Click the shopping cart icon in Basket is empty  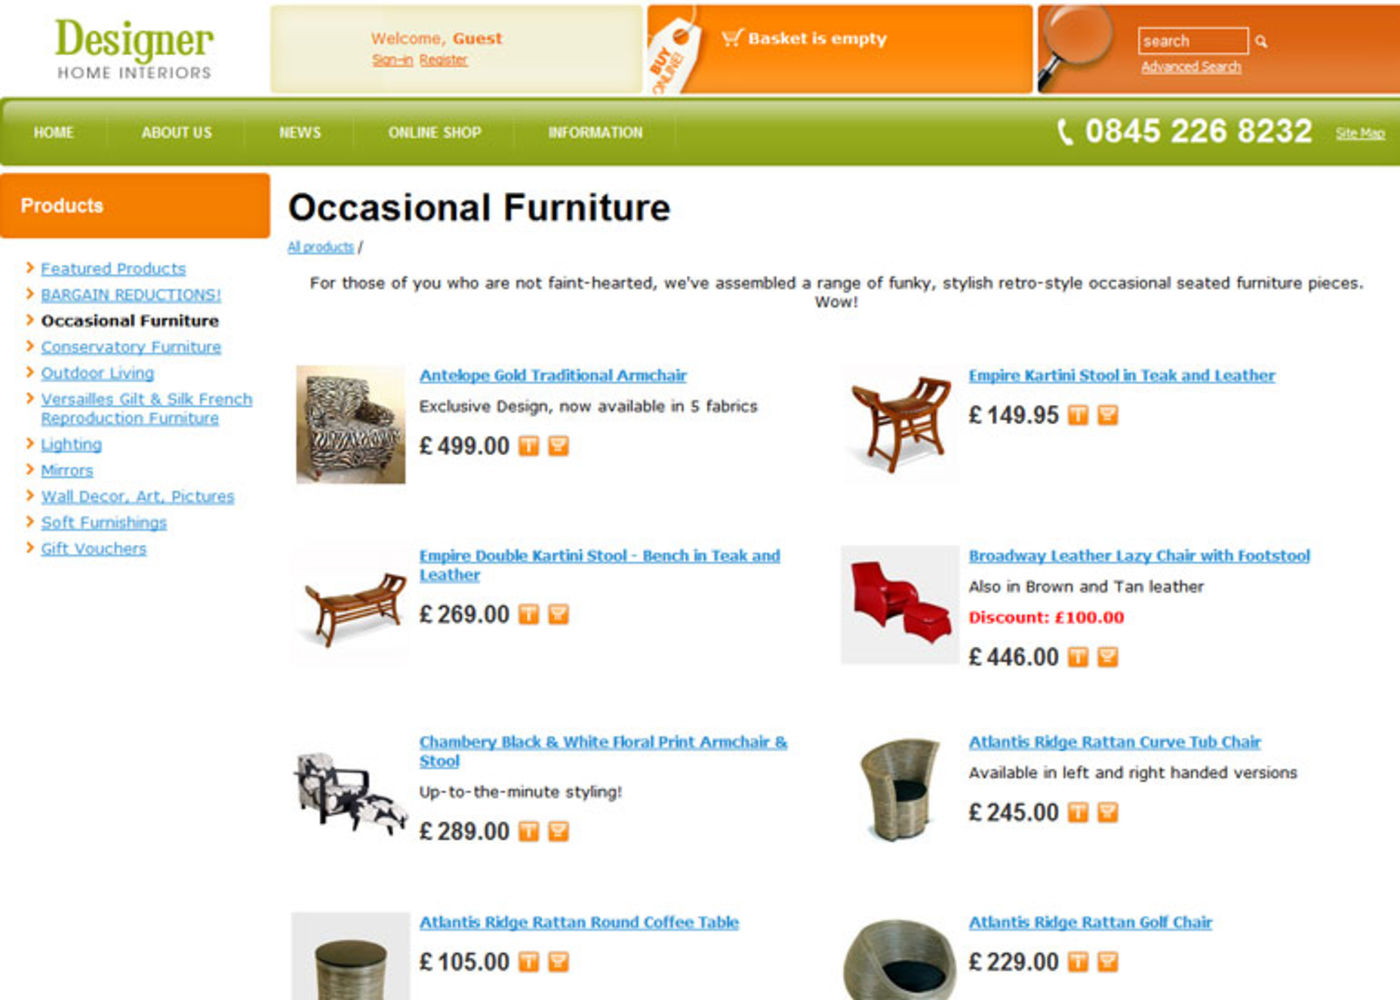732,38
